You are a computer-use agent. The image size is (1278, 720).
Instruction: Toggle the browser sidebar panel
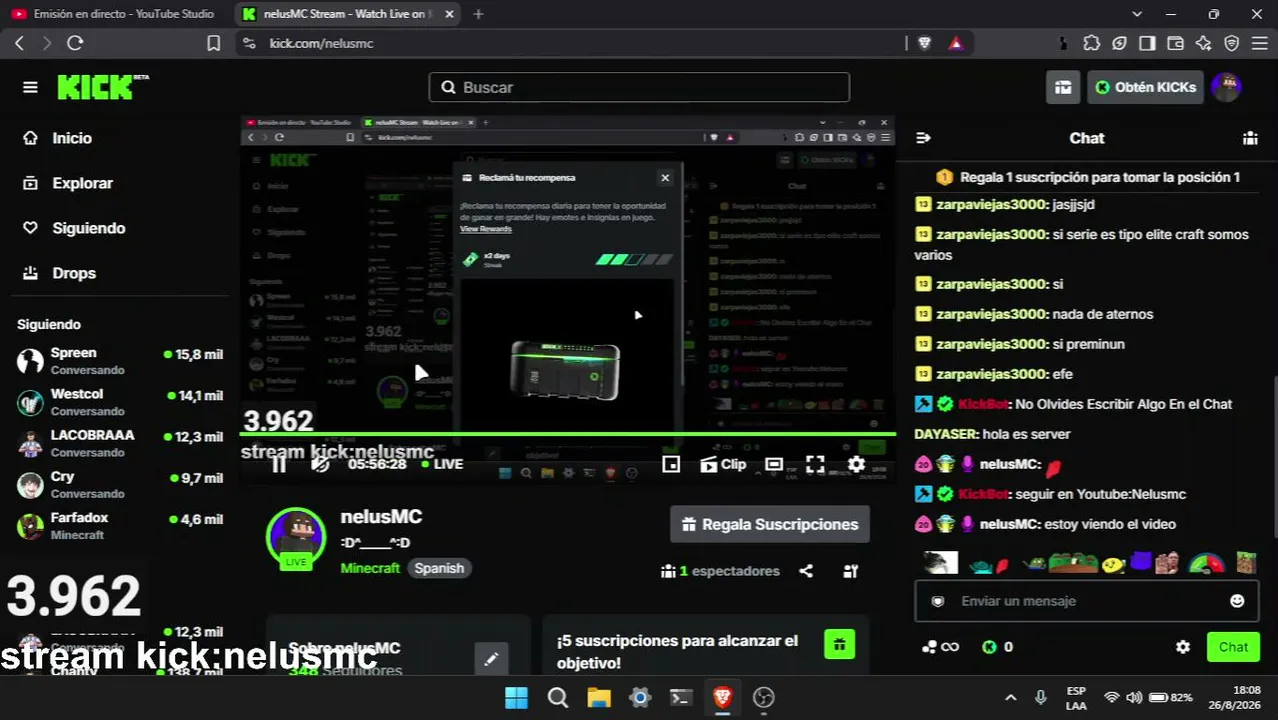(1147, 43)
